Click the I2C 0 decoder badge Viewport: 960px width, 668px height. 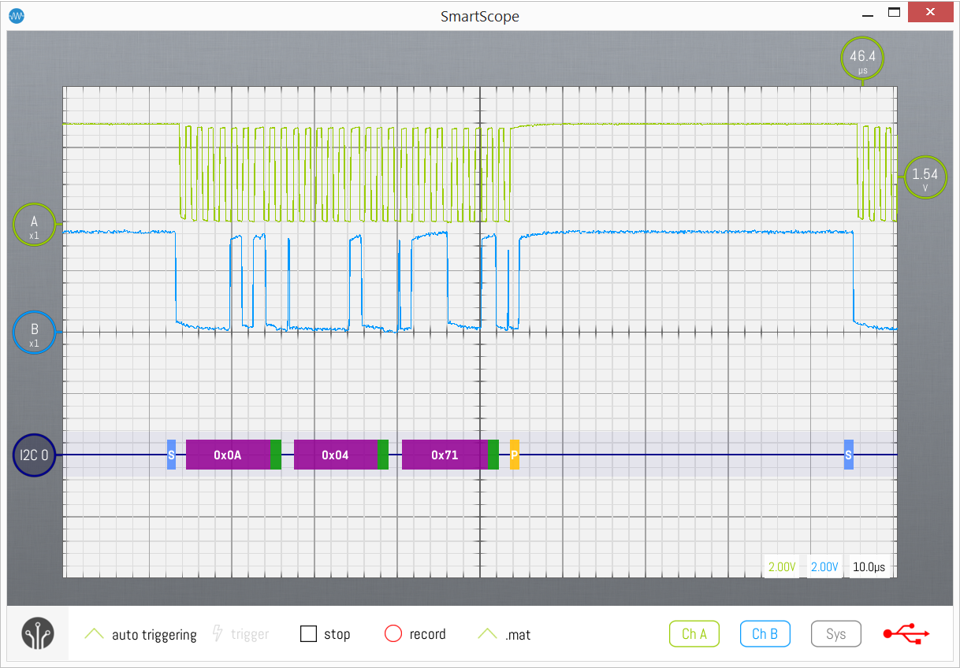click(33, 455)
